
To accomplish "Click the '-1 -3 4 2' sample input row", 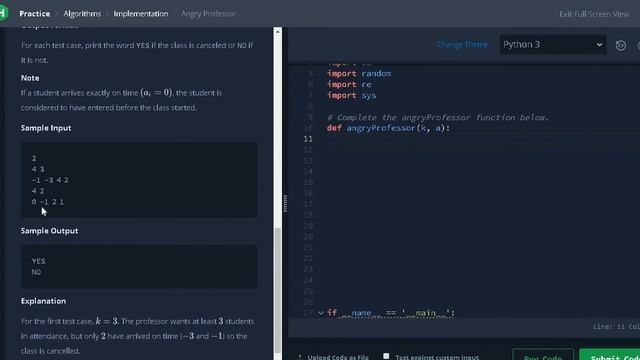I will pos(50,180).
